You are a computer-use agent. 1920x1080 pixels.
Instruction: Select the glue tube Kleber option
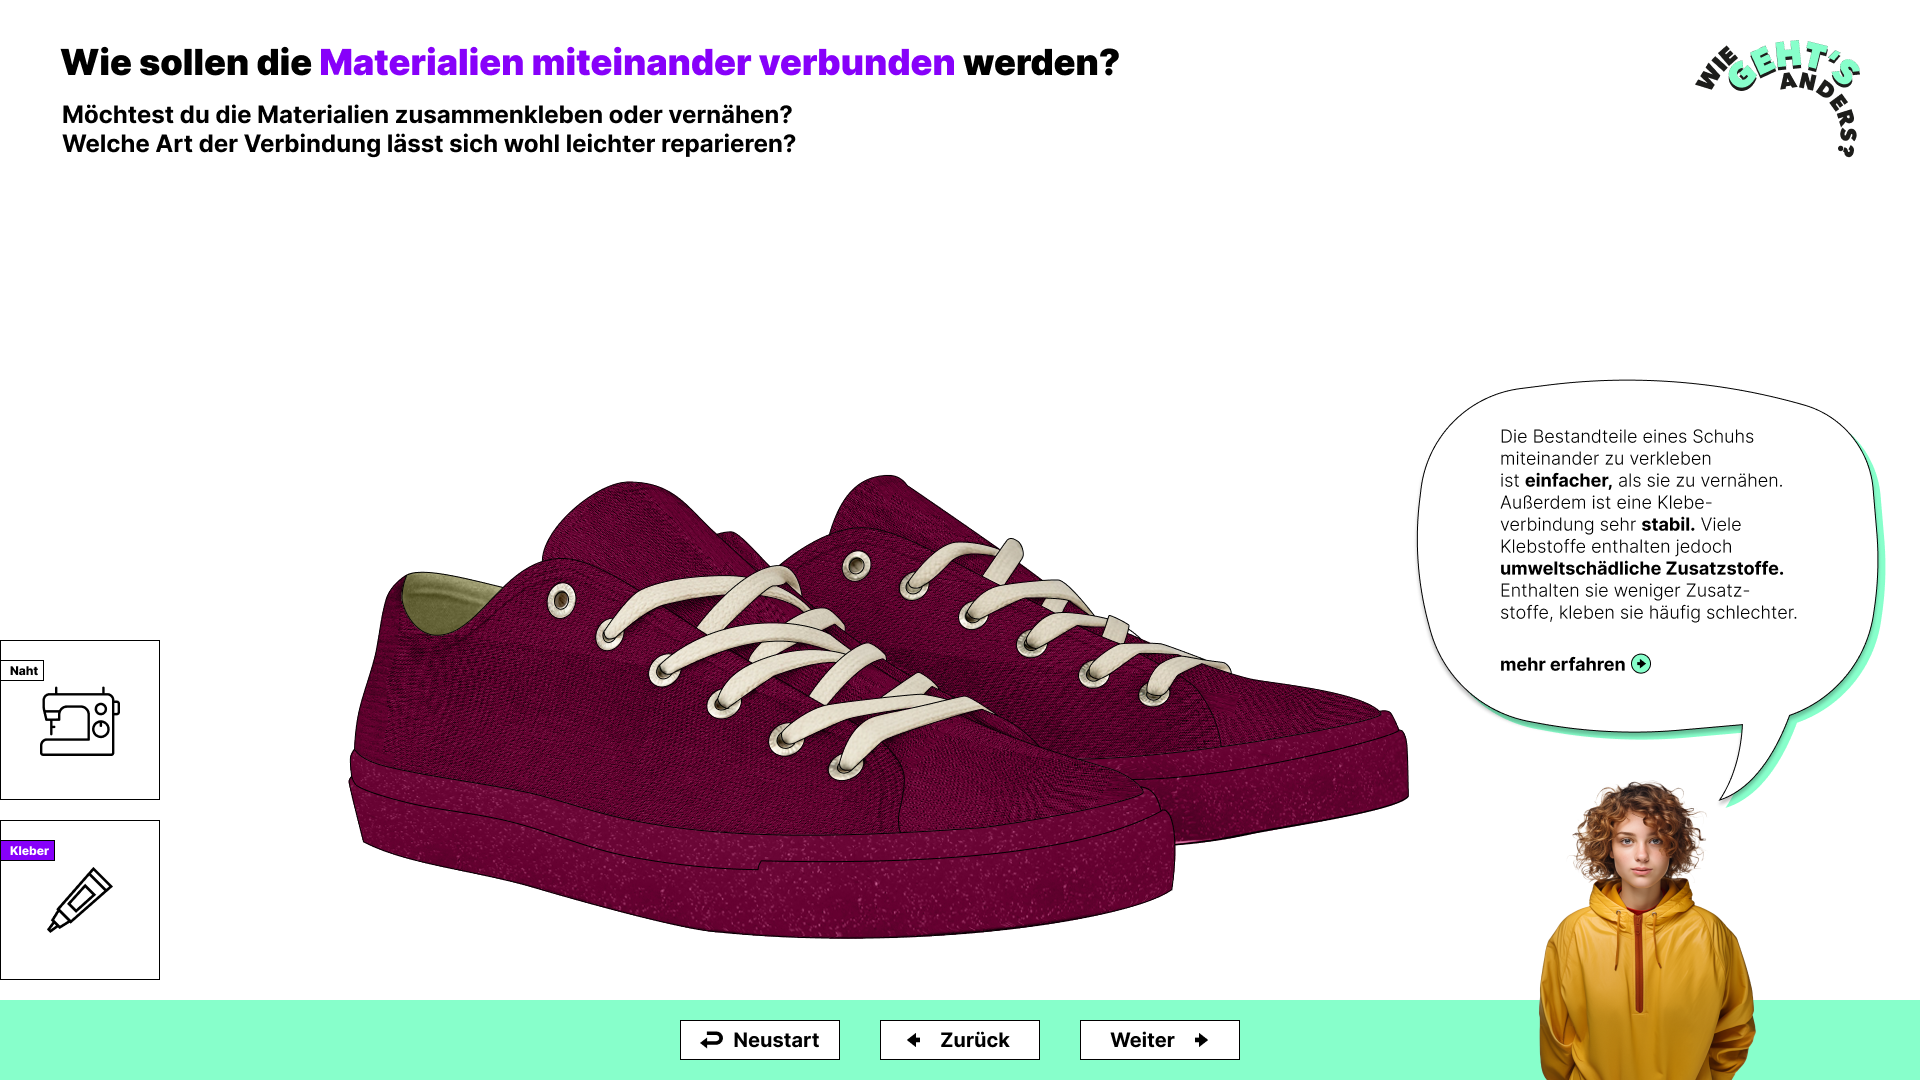click(x=80, y=900)
